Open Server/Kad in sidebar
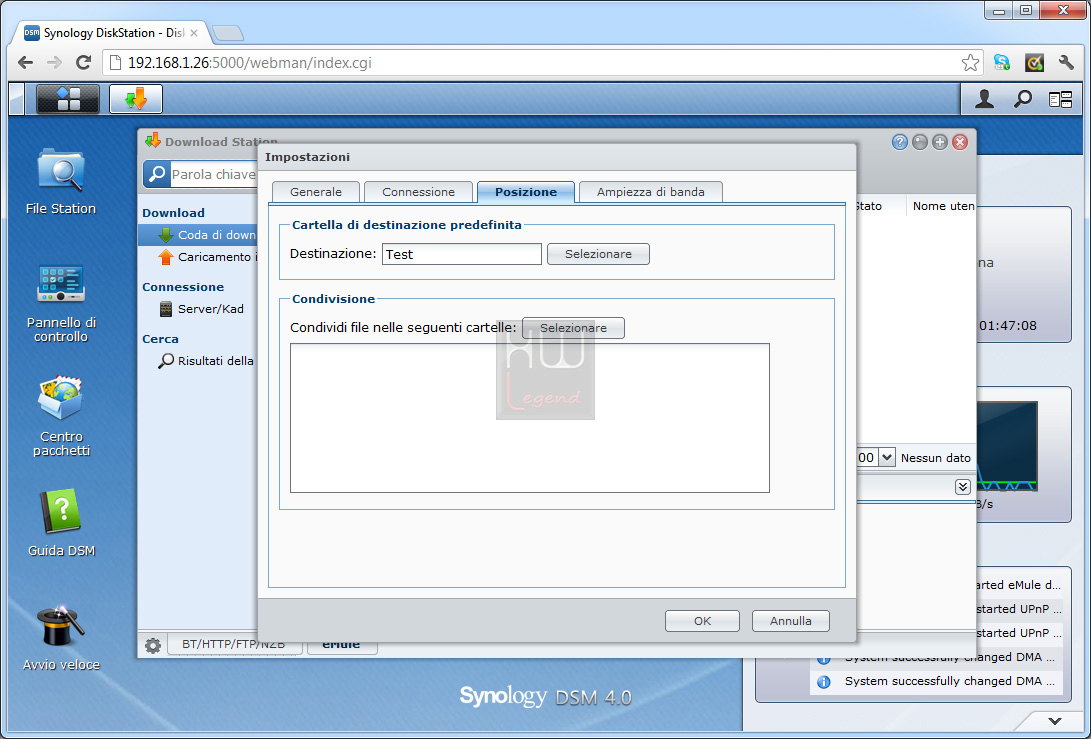 (202, 309)
